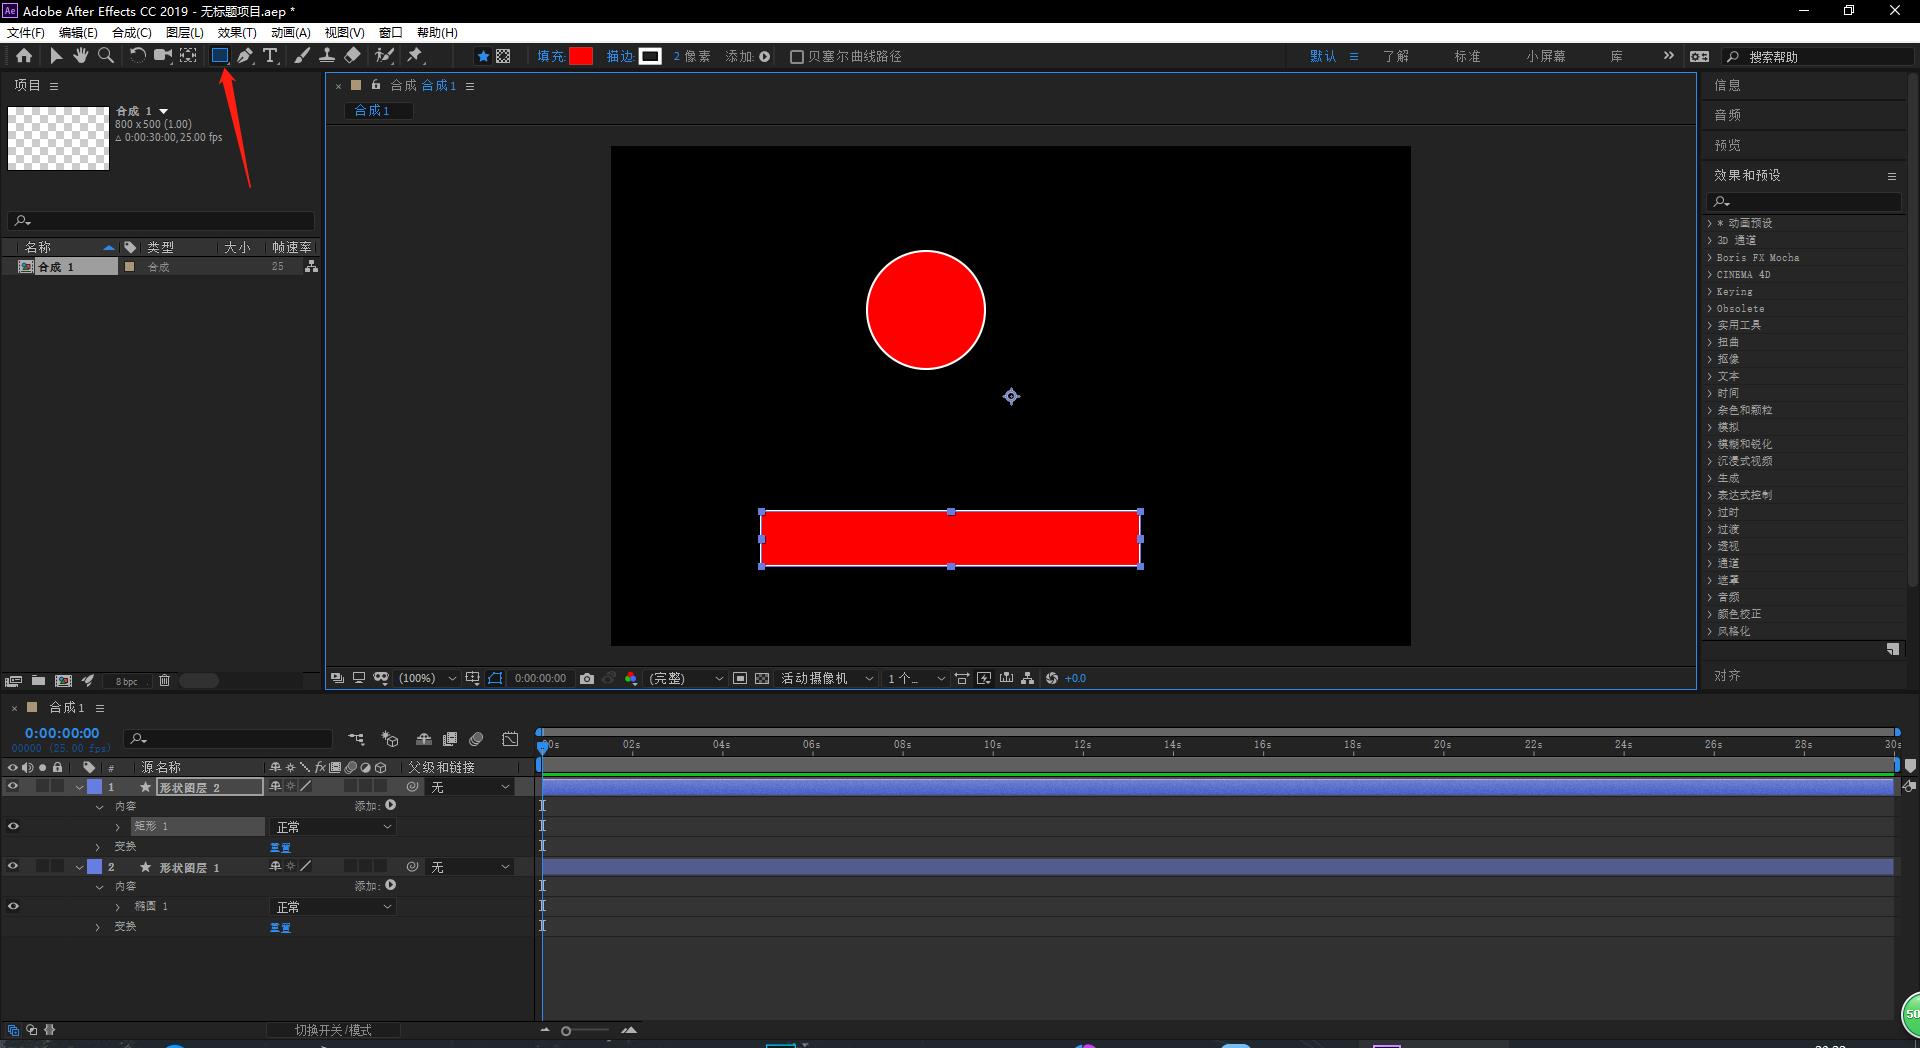1920x1048 pixels.
Task: Click the timeline zoom slider handle
Action: point(566,1031)
